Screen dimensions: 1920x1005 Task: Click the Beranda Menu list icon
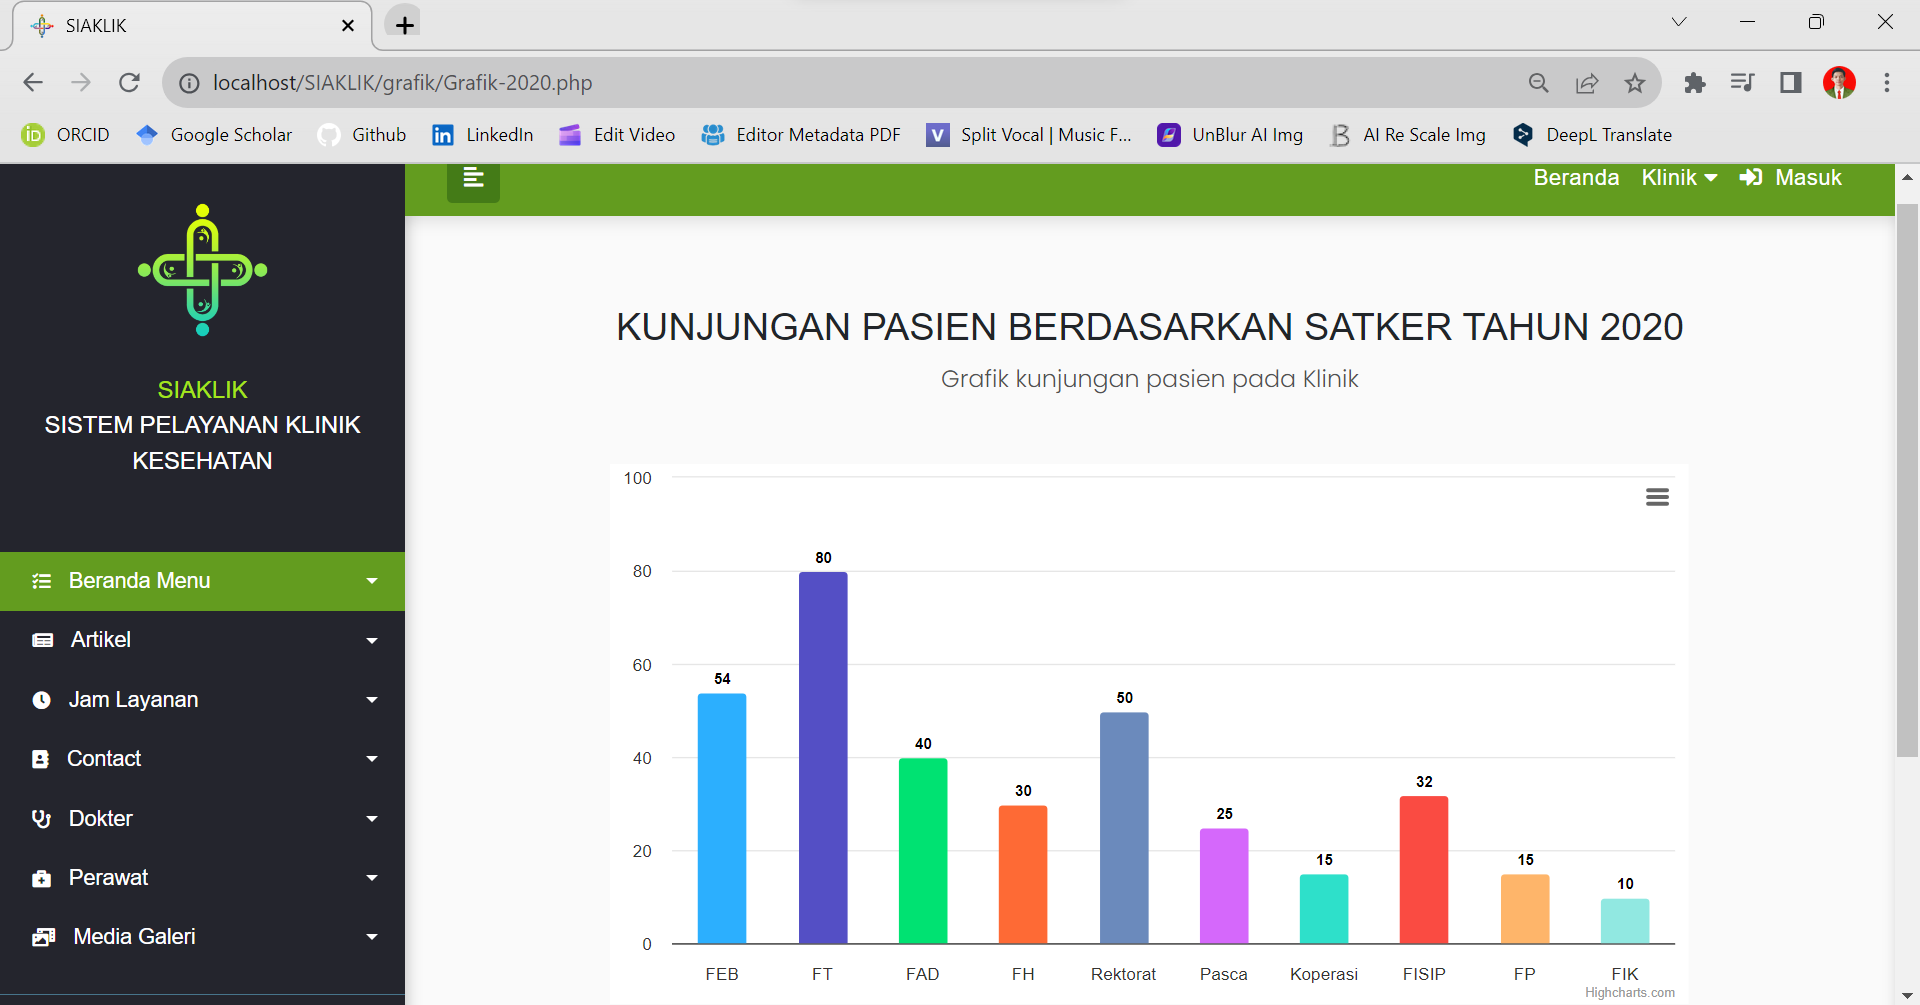pos(42,581)
